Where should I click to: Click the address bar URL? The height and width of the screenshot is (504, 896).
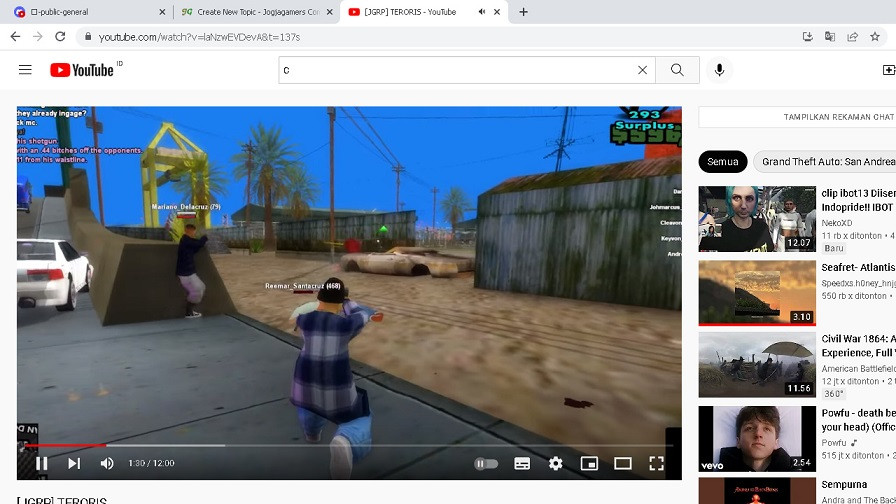pyautogui.click(x=199, y=37)
